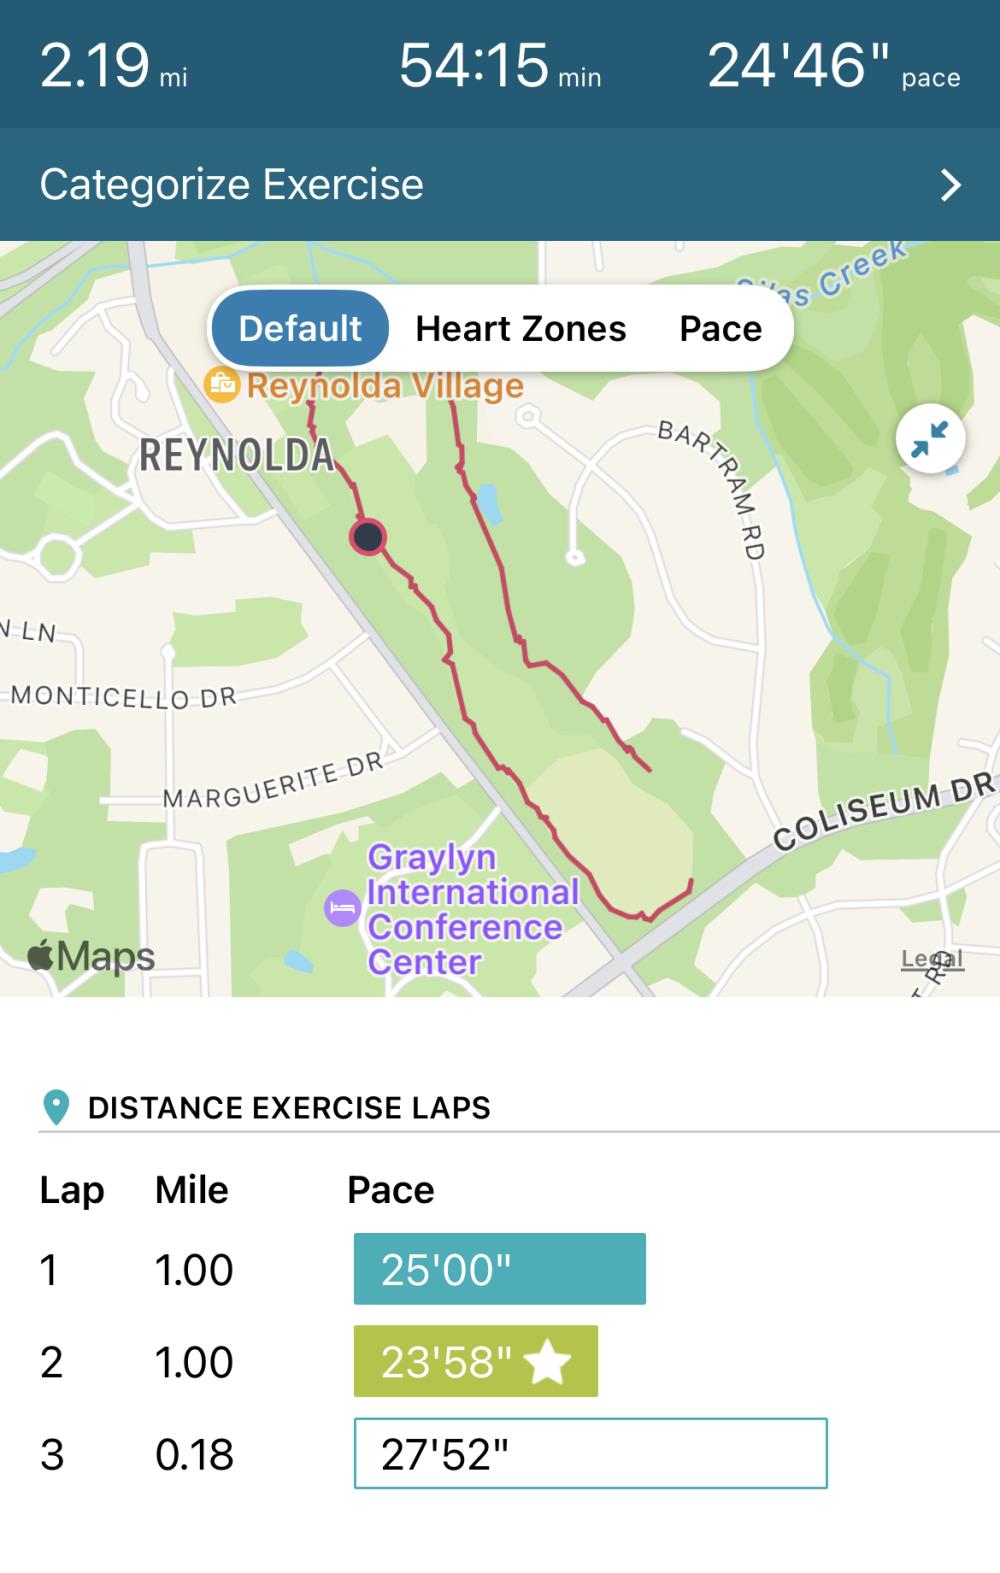Screen dimensions: 1000x1573
Task: Tap the 2.19 mi distance stat
Action: (x=113, y=66)
